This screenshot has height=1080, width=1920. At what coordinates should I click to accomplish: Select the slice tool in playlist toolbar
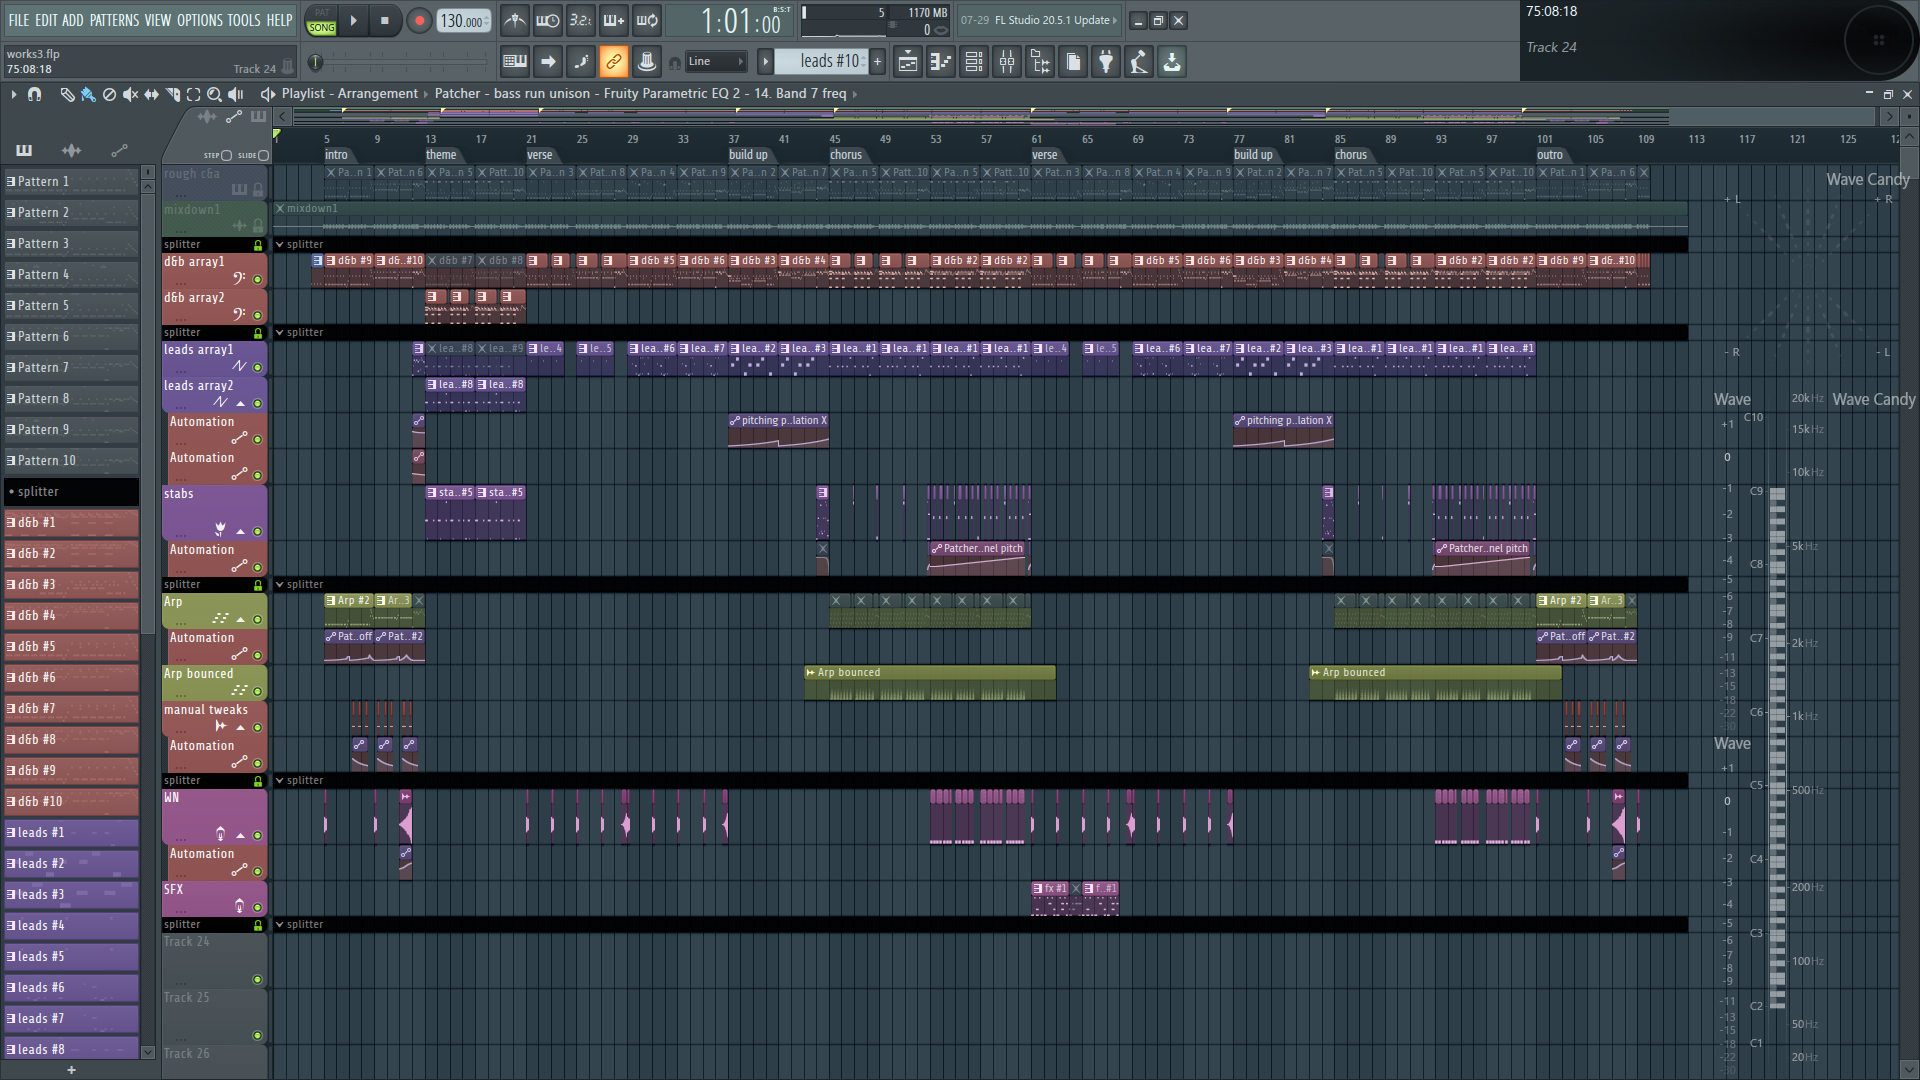(172, 94)
